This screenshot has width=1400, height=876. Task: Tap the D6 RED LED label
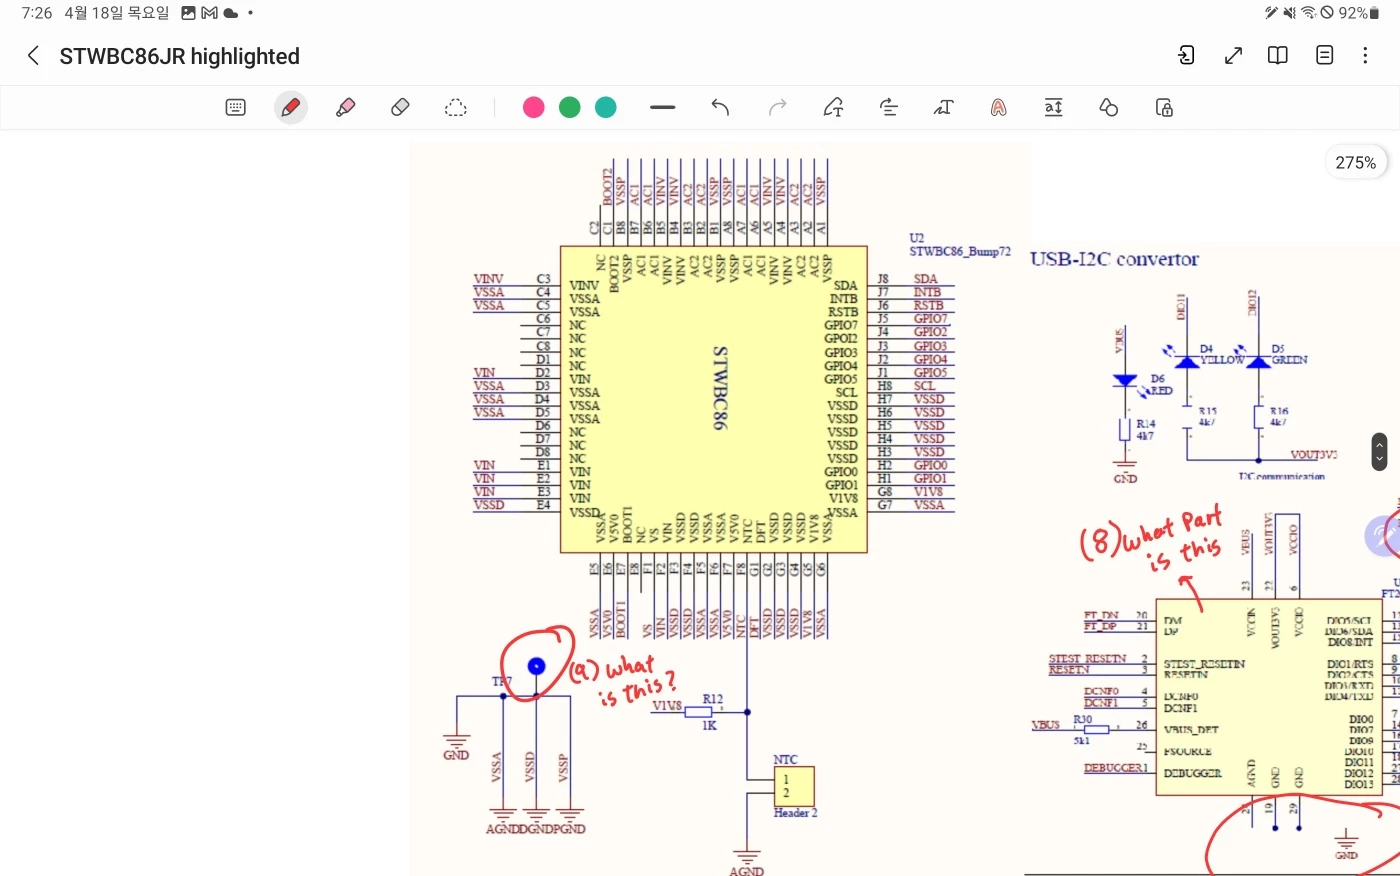[1160, 385]
